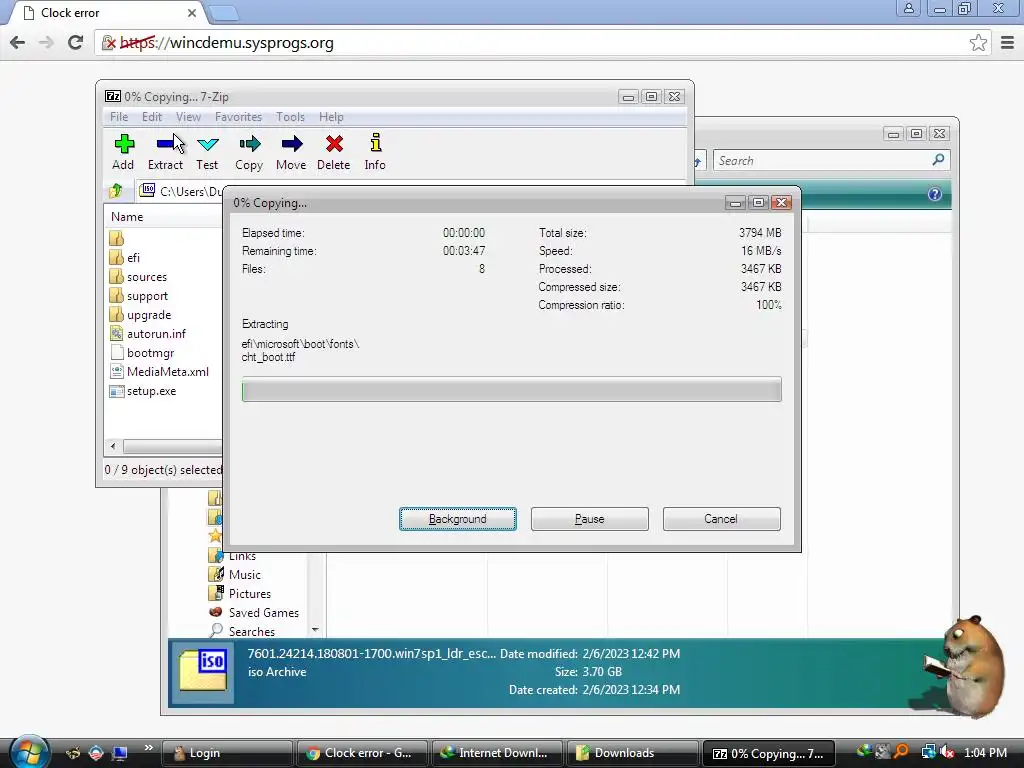Select autorun.inf in the file list
The width and height of the screenshot is (1024, 768).
point(156,334)
